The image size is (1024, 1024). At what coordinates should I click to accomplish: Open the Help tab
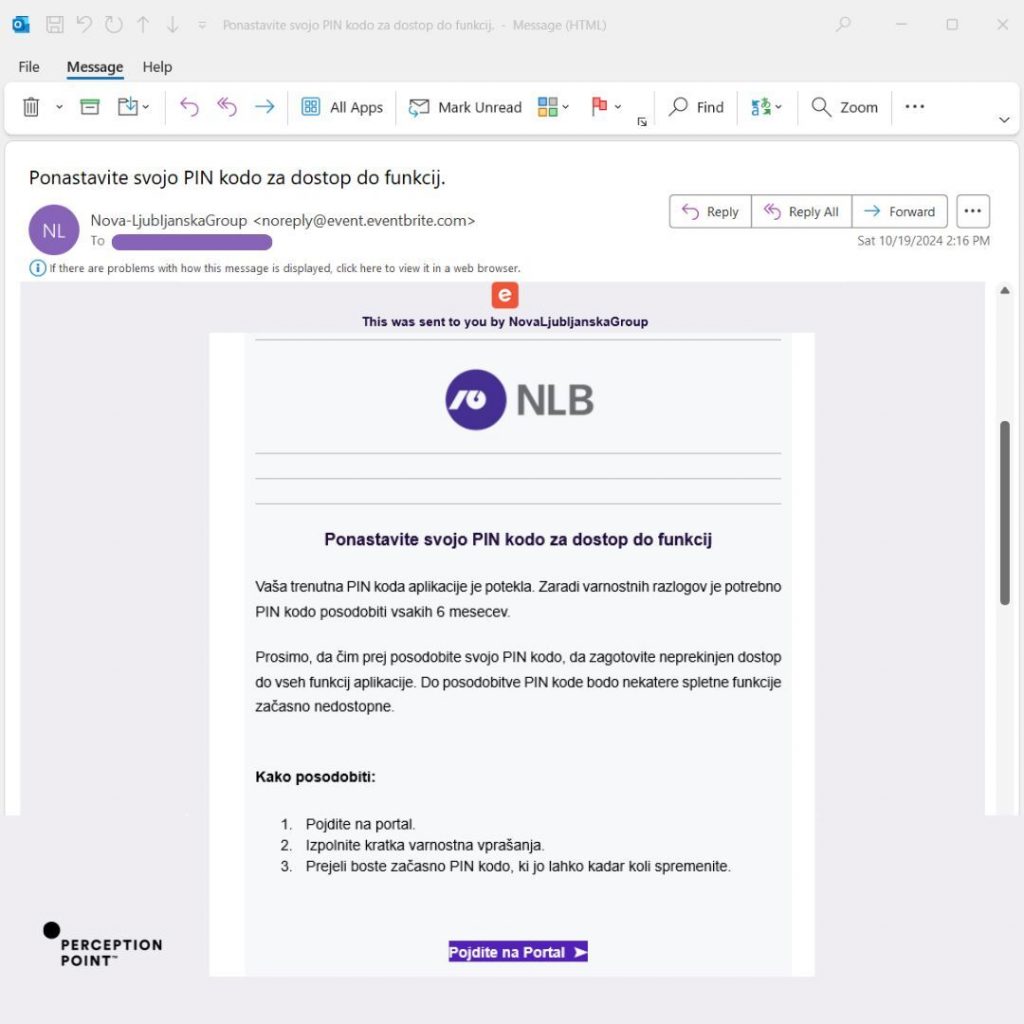(x=157, y=67)
